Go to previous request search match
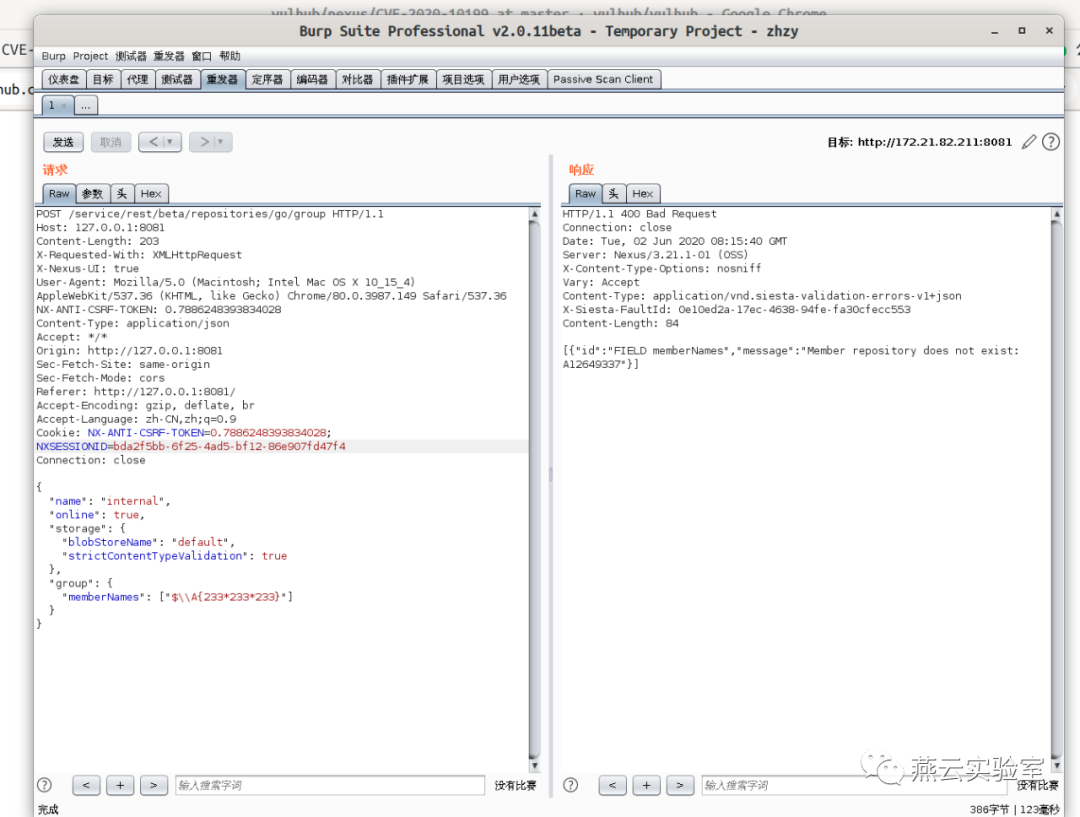1080x817 pixels. click(86, 785)
